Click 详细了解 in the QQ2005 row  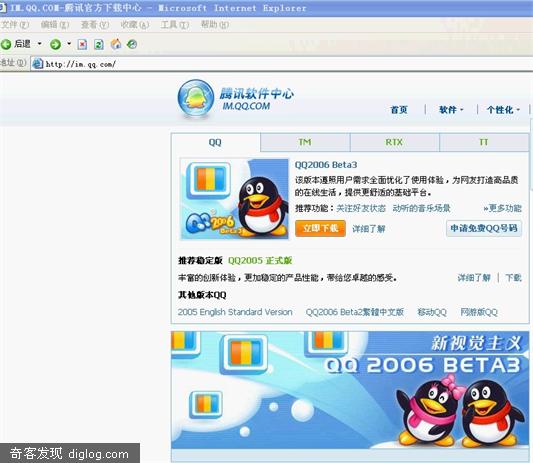click(474, 278)
